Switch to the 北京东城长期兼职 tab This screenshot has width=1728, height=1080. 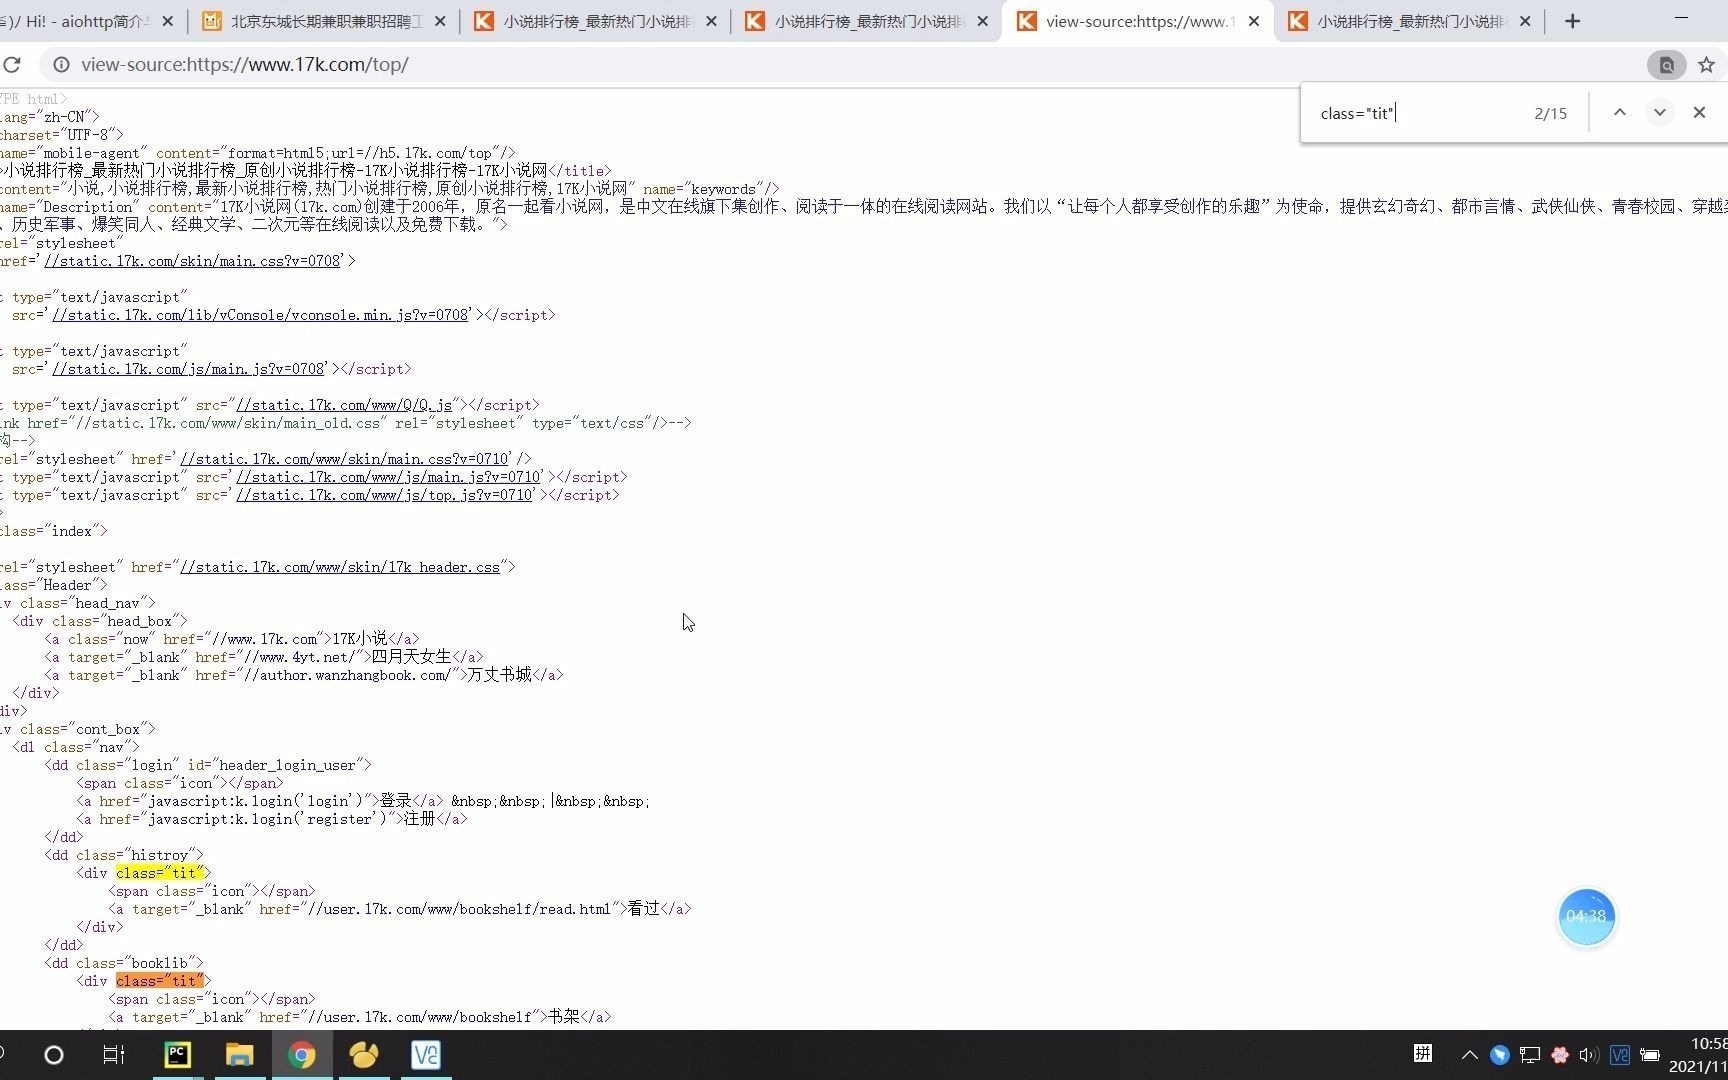pyautogui.click(x=323, y=21)
